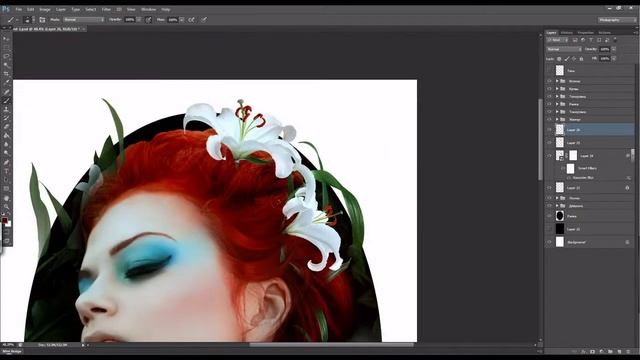Select the Horizontal Type tool
640x360 pixels.
click(x=6, y=171)
